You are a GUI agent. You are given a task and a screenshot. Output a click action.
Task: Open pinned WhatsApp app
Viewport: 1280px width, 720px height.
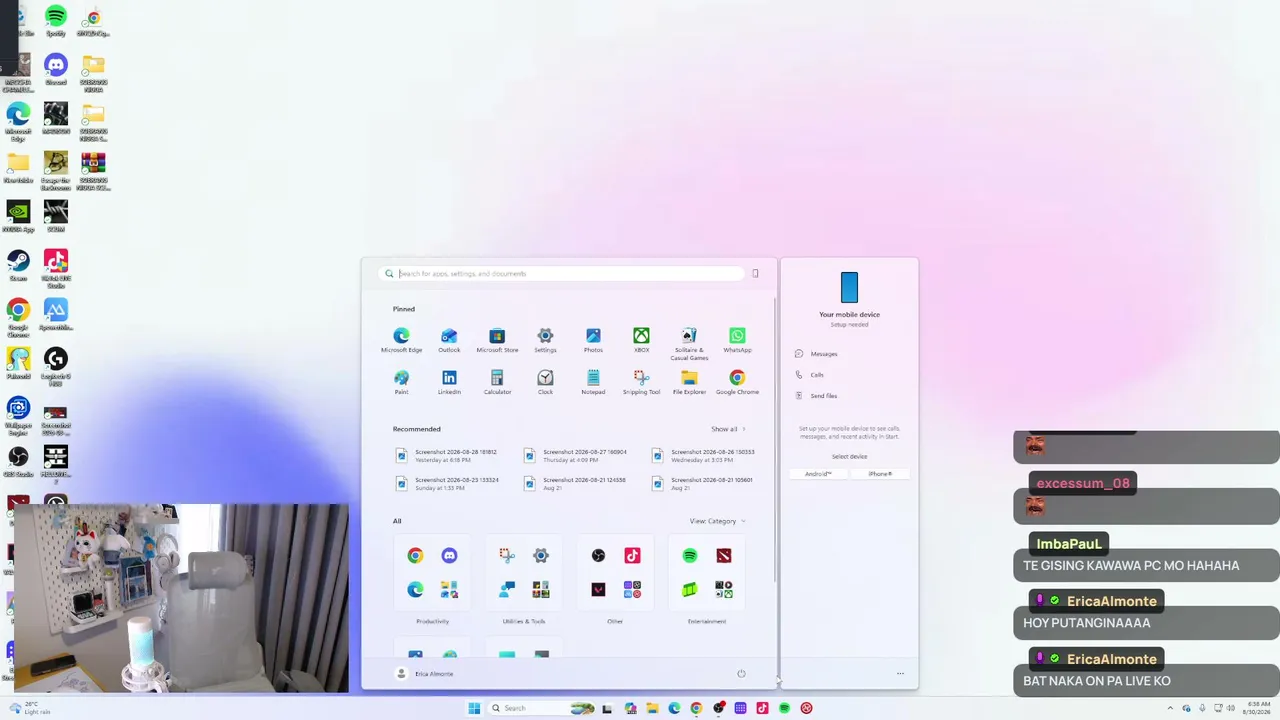pos(737,340)
